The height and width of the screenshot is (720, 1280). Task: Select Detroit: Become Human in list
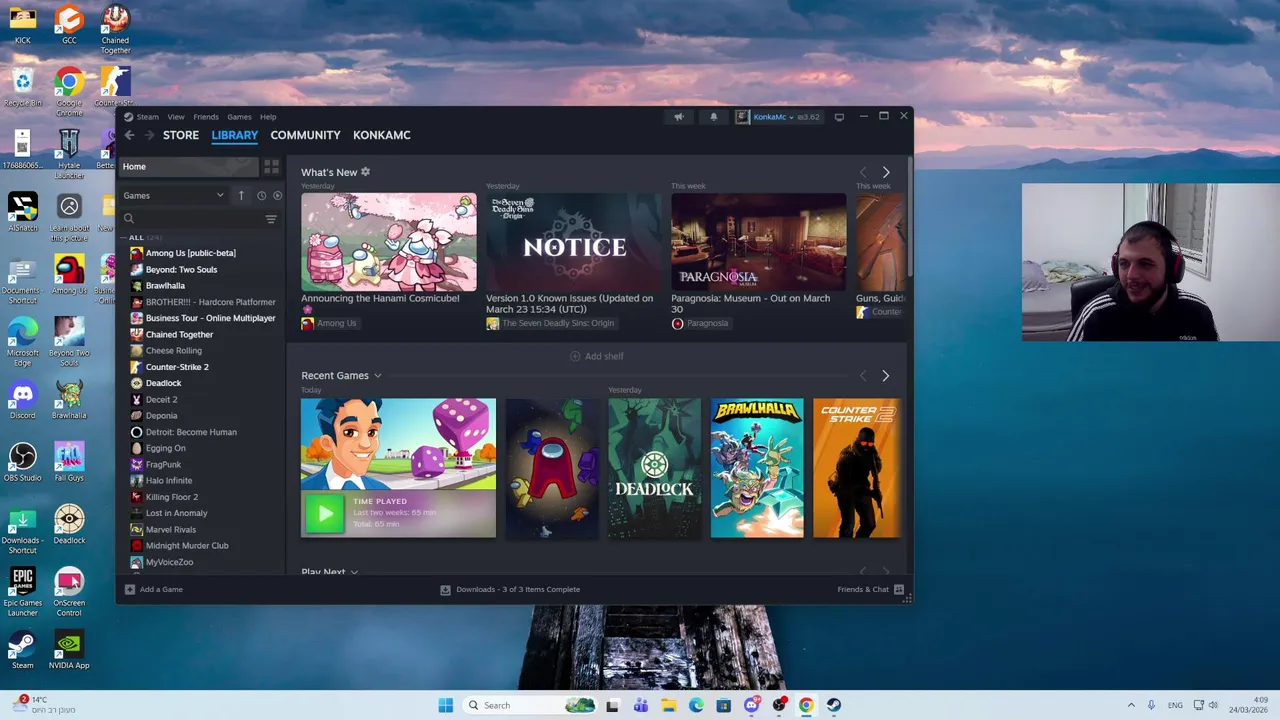(x=191, y=432)
